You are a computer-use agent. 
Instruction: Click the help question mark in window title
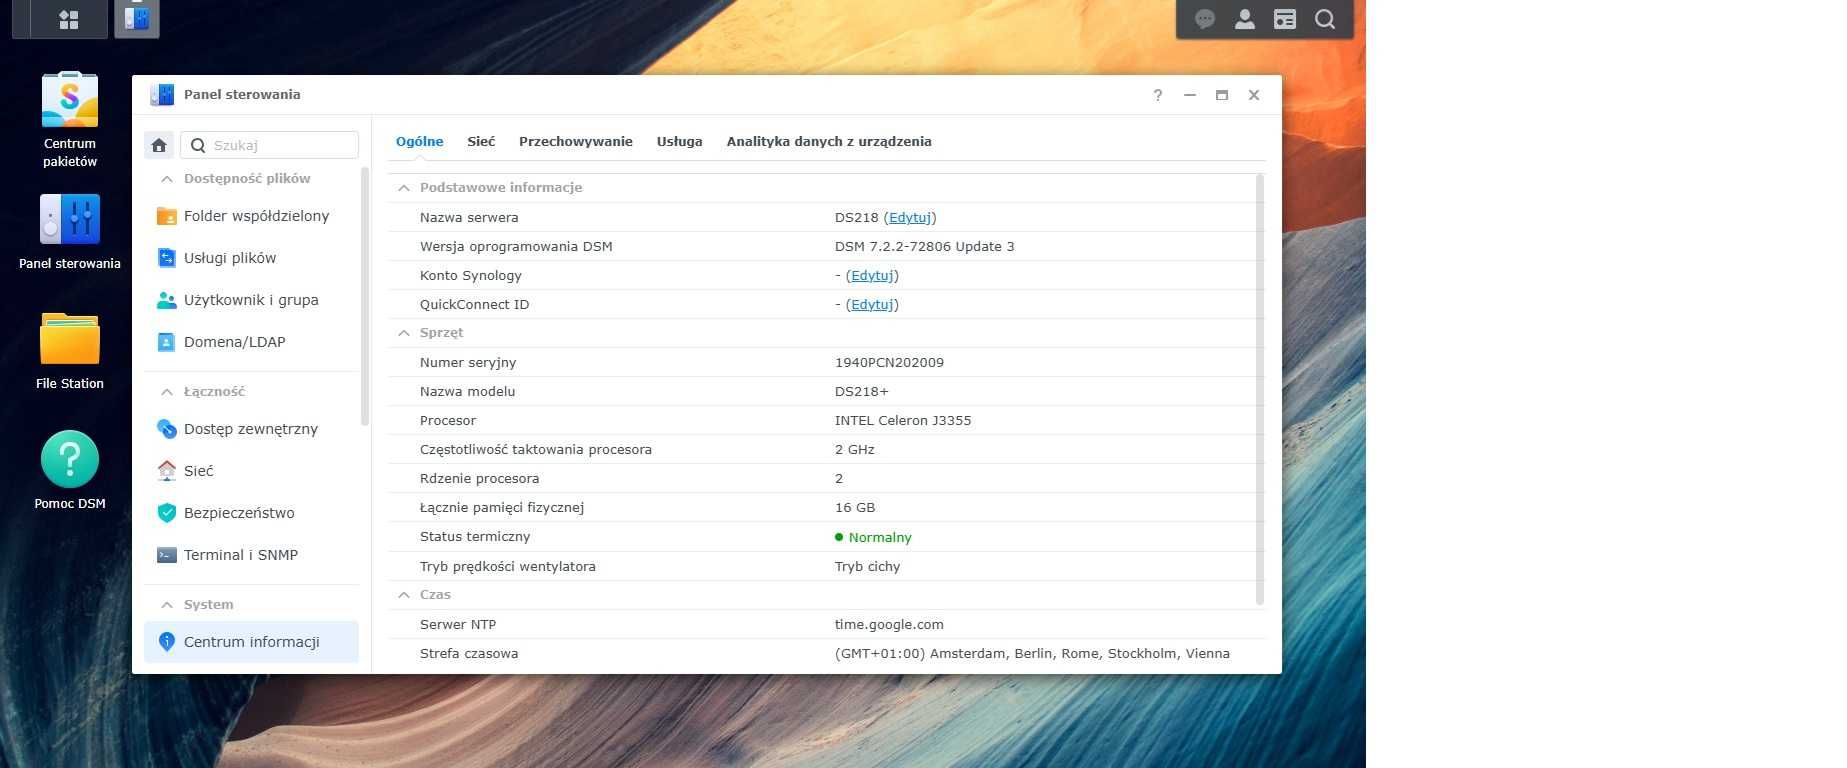click(1158, 95)
